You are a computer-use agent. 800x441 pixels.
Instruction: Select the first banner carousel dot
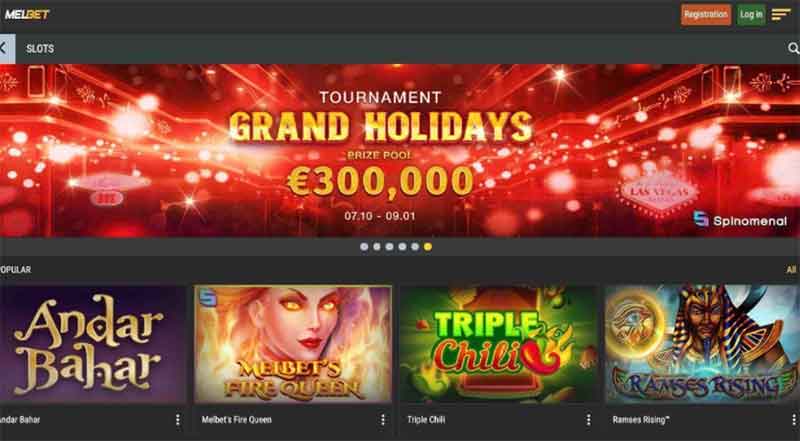364,247
